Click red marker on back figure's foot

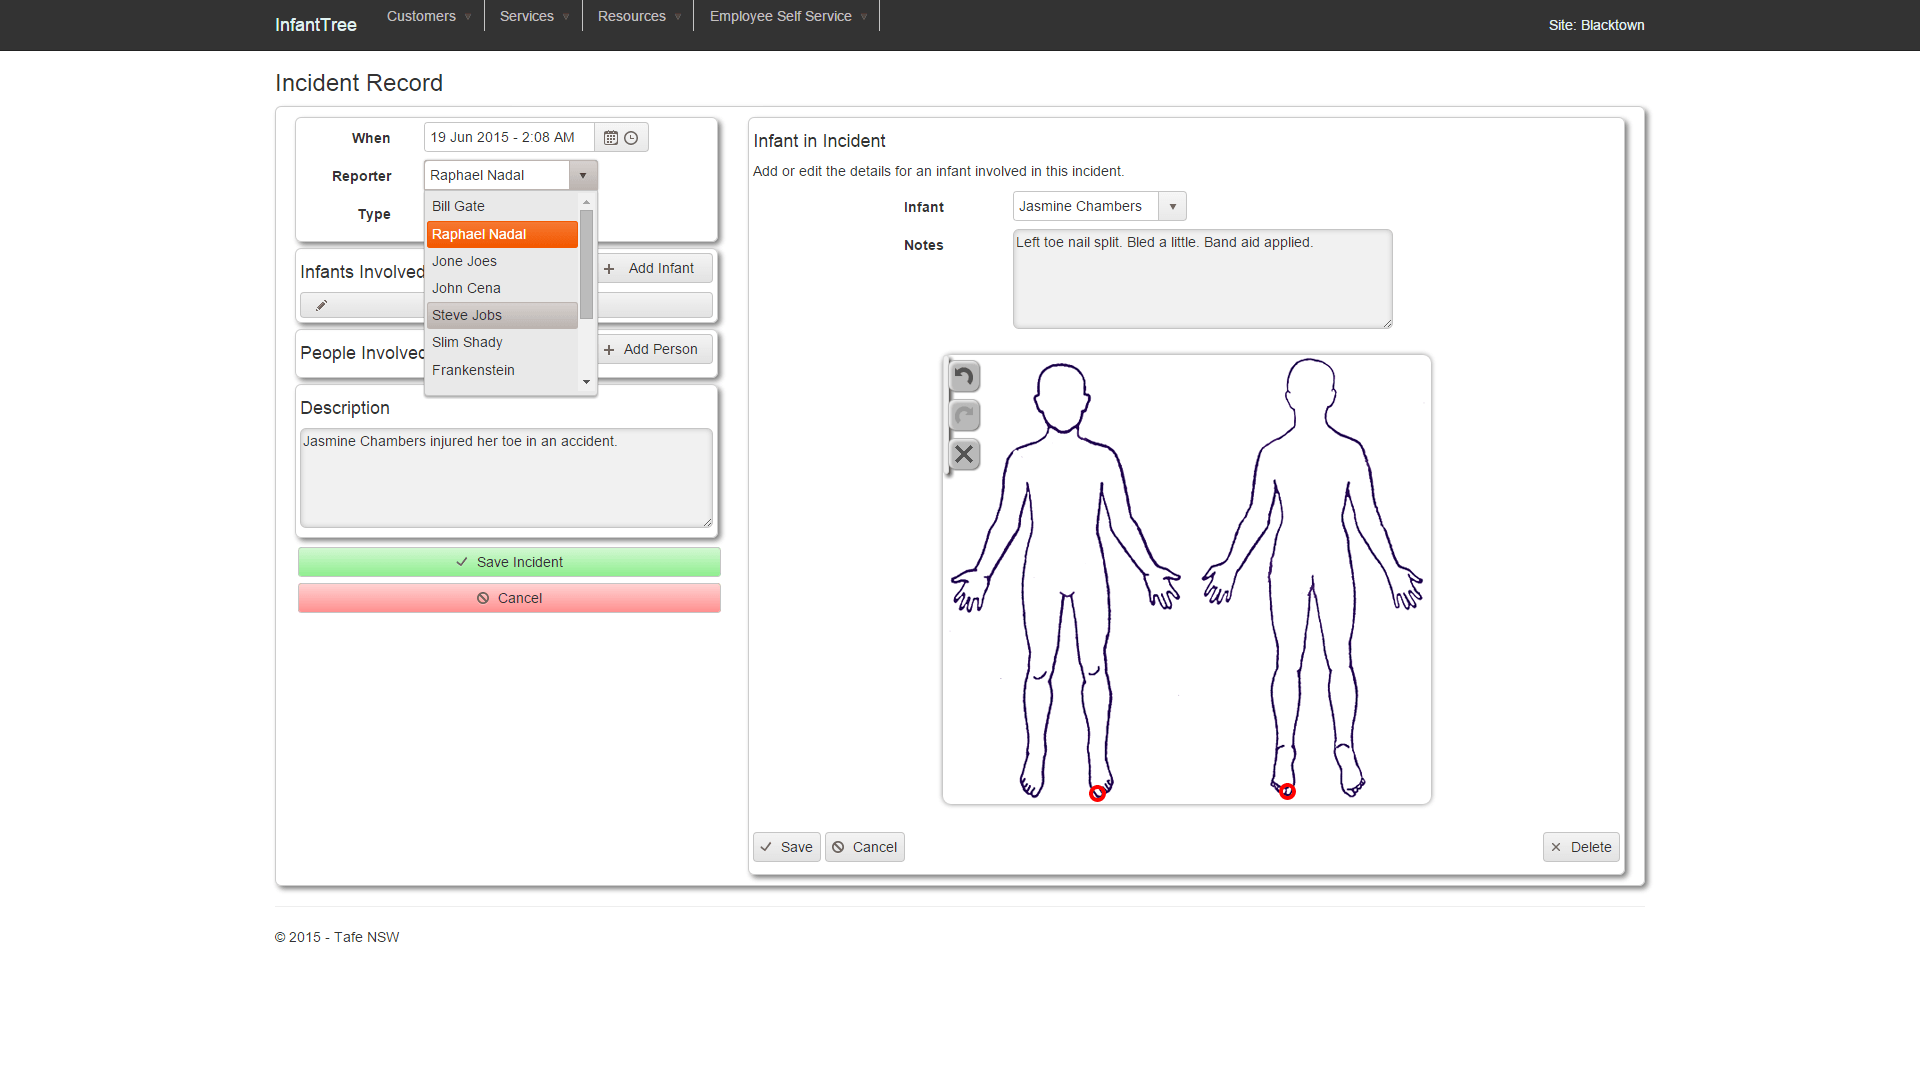click(x=1287, y=792)
